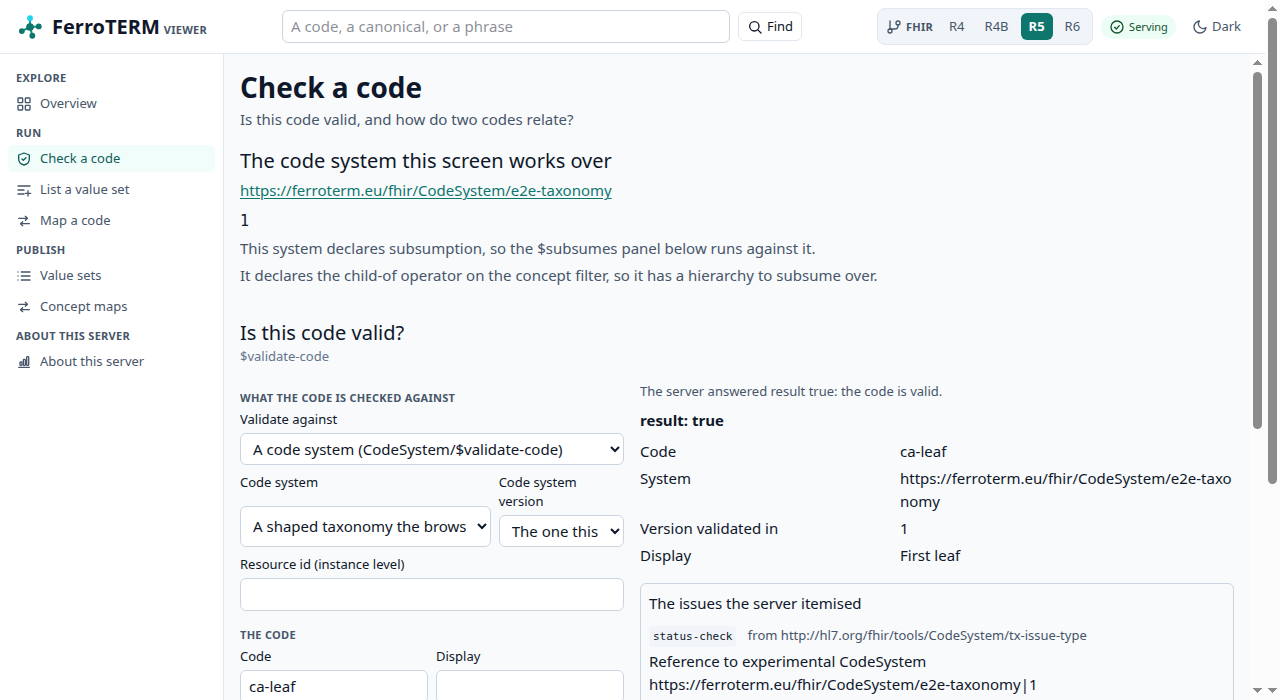Select the R5 FHIR version

point(1036,27)
